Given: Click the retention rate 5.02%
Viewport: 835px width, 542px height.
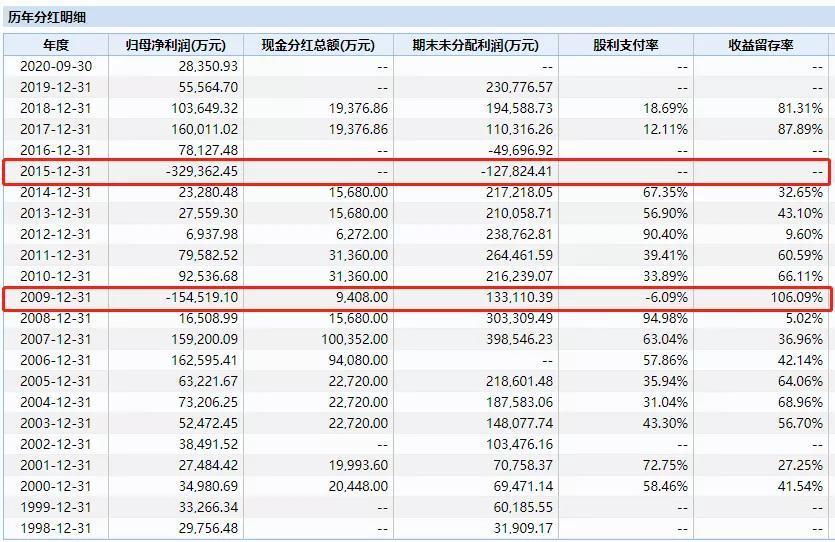Looking at the screenshot, I should [804, 318].
